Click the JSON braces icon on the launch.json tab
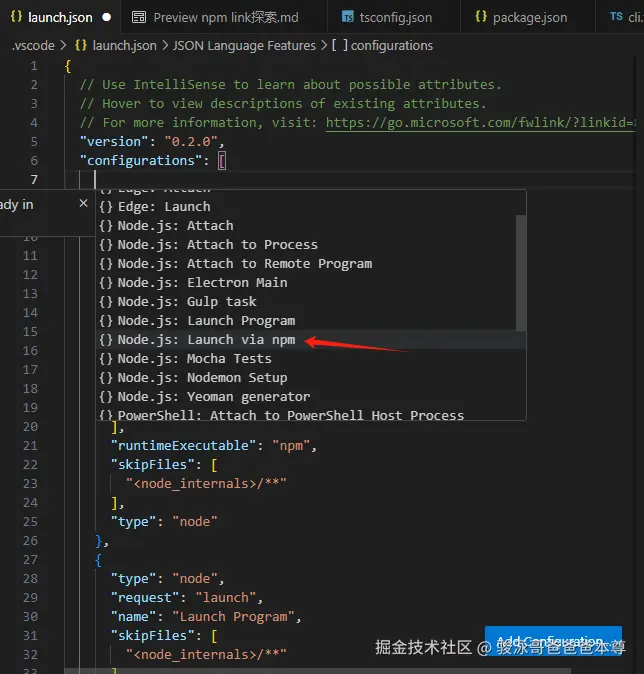Viewport: 644px width, 674px height. click(x=16, y=17)
